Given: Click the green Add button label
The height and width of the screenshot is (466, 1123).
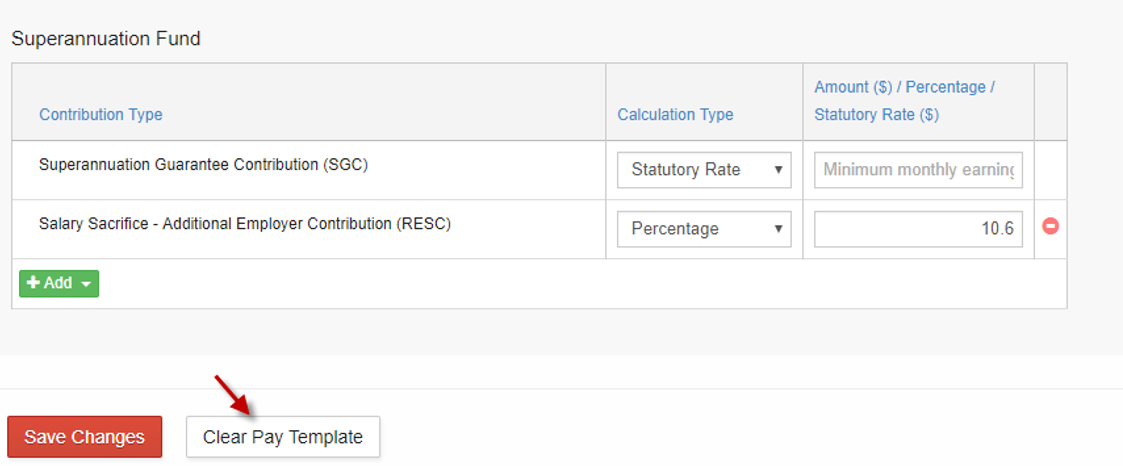Looking at the screenshot, I should click(58, 283).
